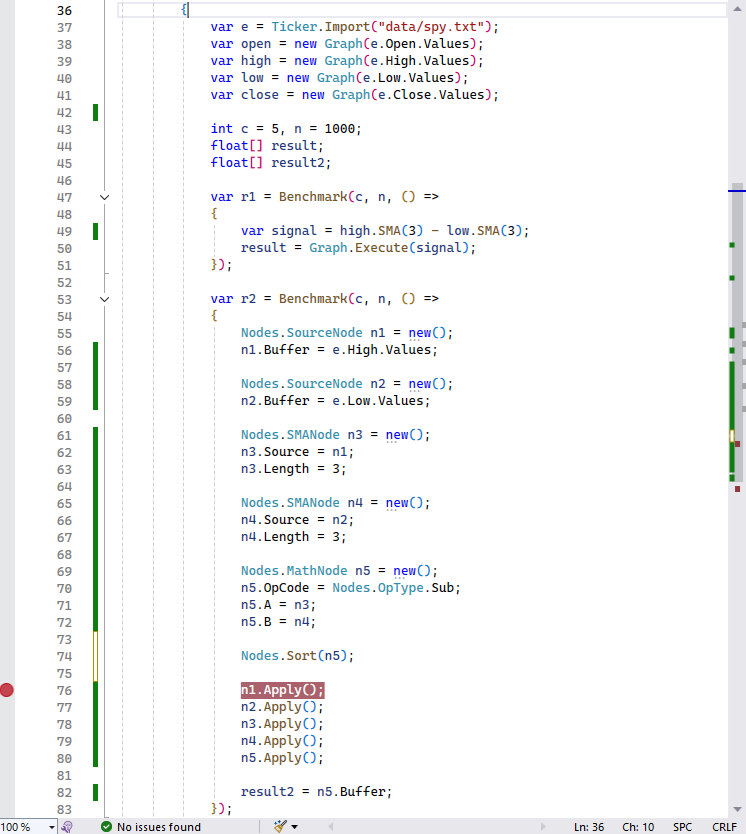The width and height of the screenshot is (746, 834).
Task: Click high.SMA(3) in the signal expression
Action: pyautogui.click(x=381, y=231)
